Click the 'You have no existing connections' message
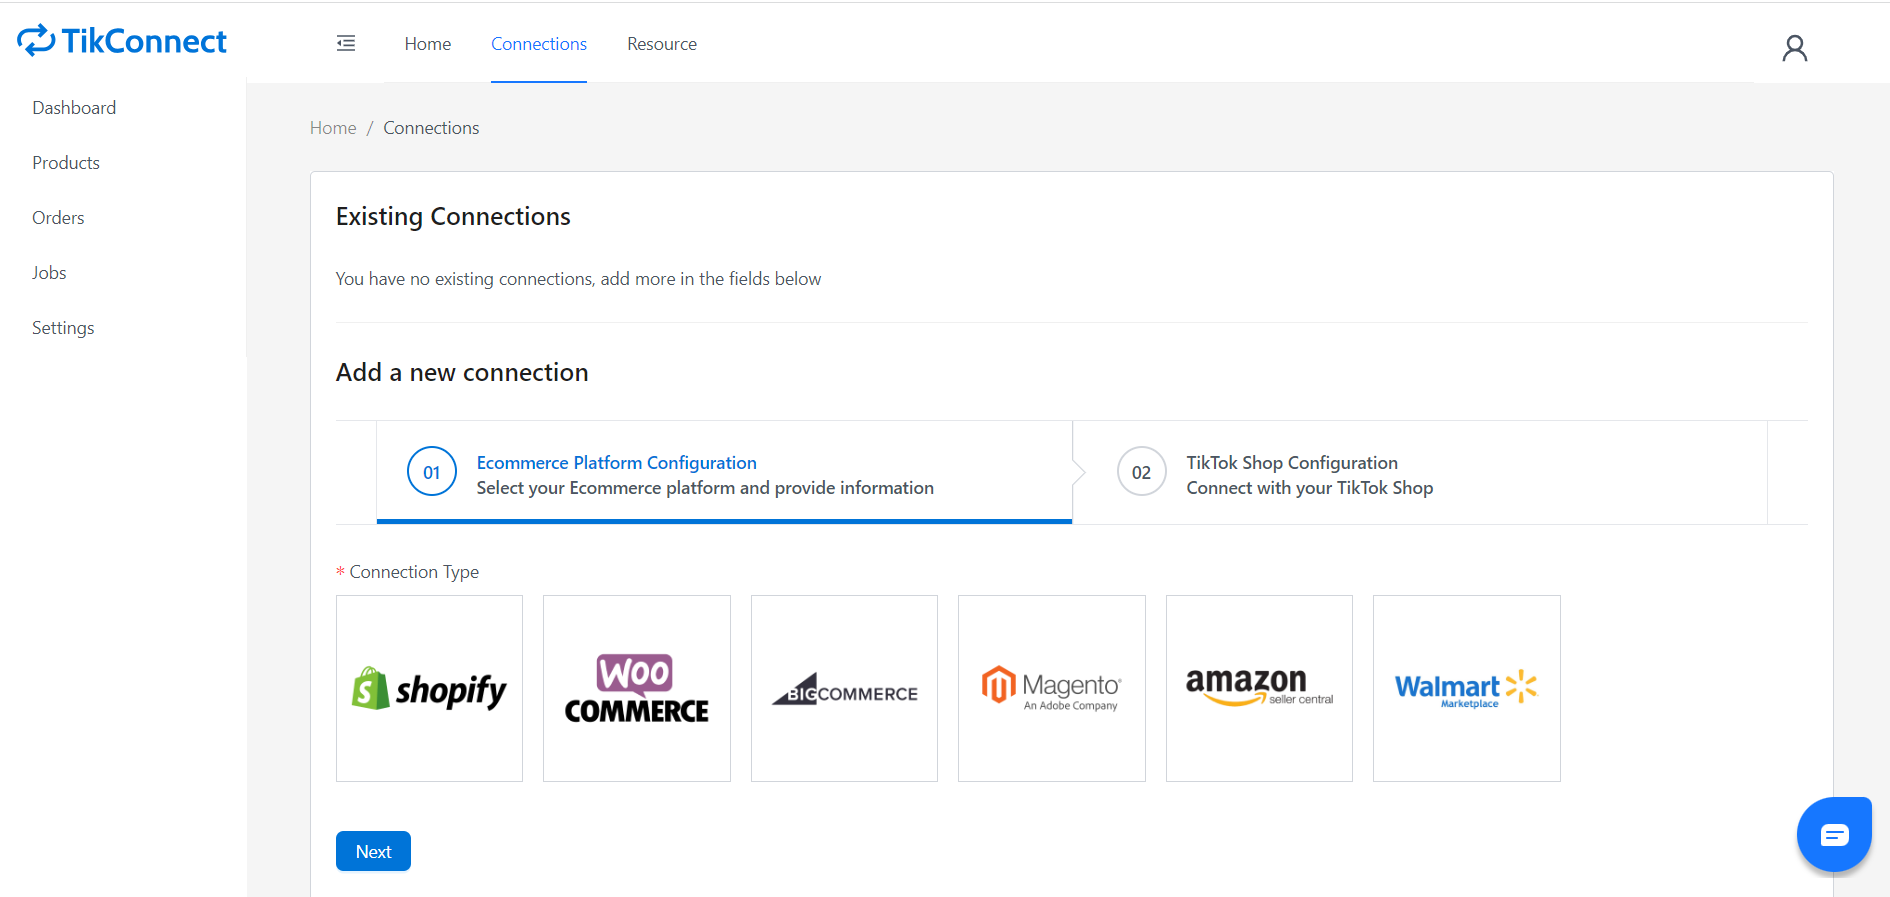This screenshot has width=1890, height=897. pyautogui.click(x=578, y=279)
